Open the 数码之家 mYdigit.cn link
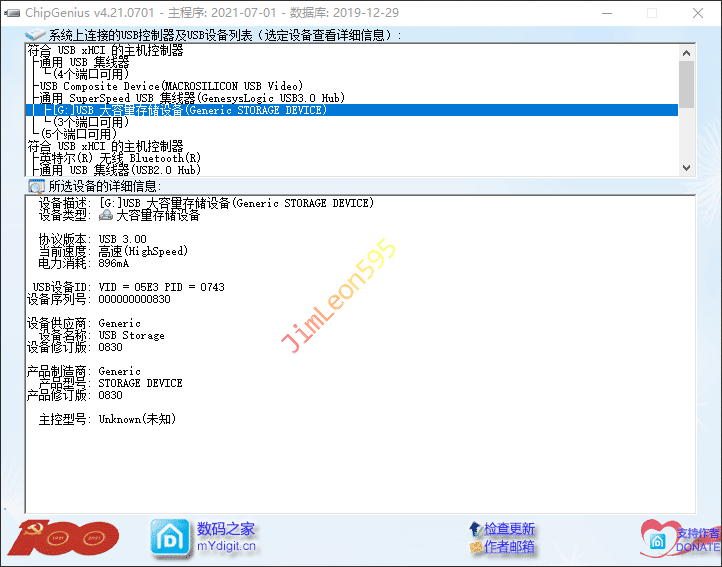The height and width of the screenshot is (567, 722). pyautogui.click(x=226, y=537)
